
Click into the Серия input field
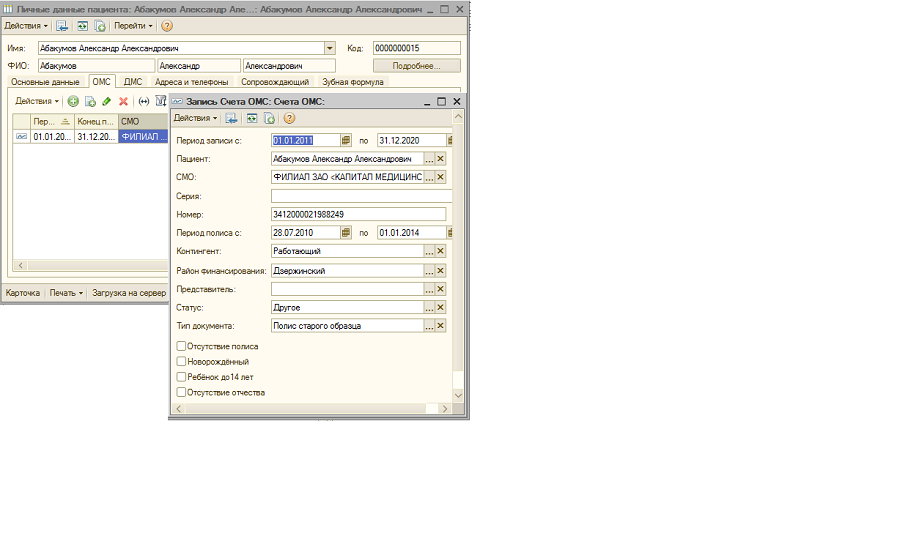coord(361,196)
